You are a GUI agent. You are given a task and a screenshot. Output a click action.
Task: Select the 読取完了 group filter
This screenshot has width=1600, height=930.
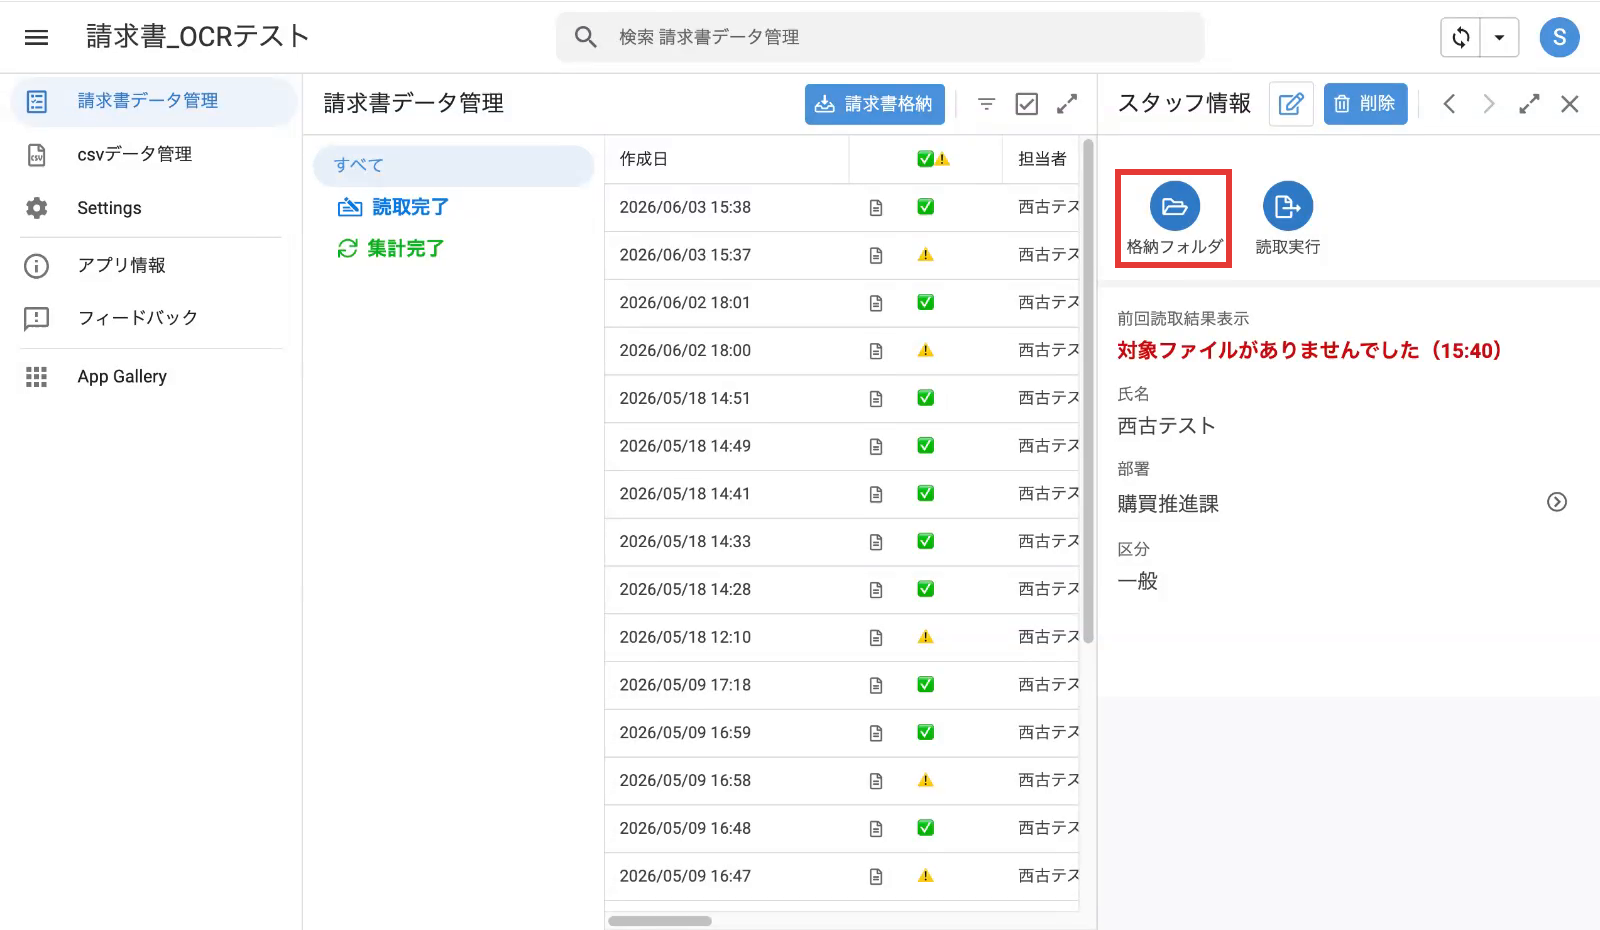point(393,207)
